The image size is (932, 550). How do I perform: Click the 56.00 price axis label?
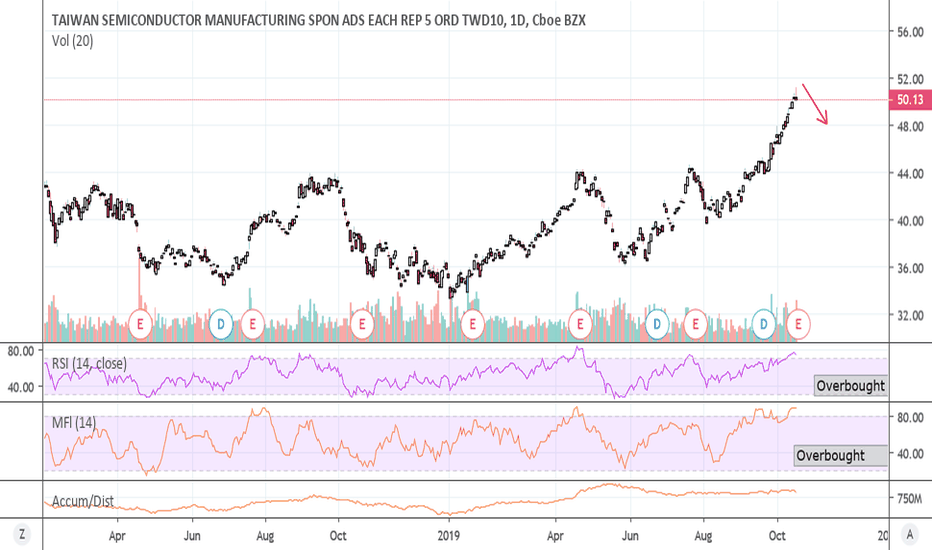tap(910, 32)
